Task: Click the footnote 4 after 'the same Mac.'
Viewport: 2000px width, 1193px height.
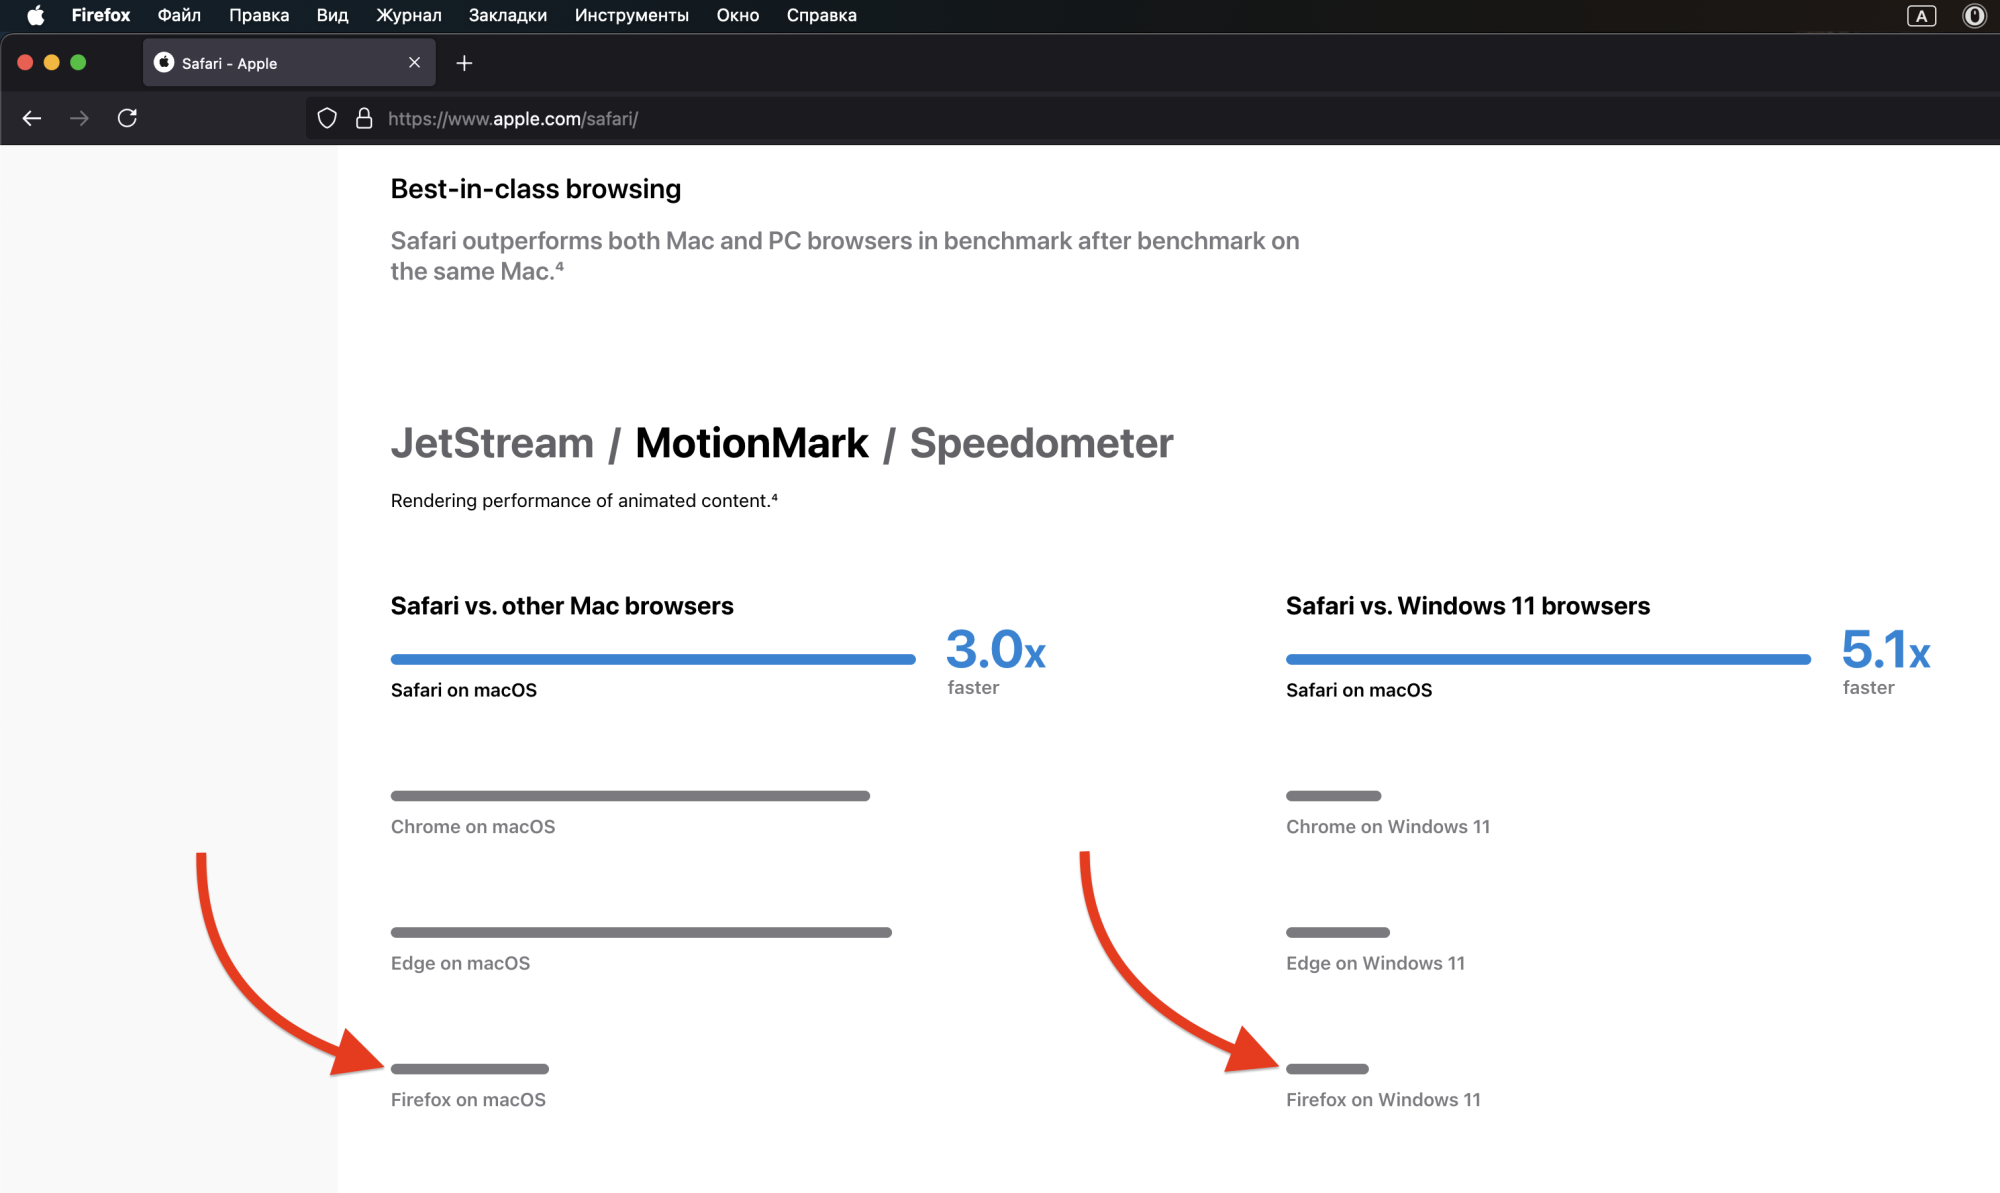Action: [x=560, y=267]
